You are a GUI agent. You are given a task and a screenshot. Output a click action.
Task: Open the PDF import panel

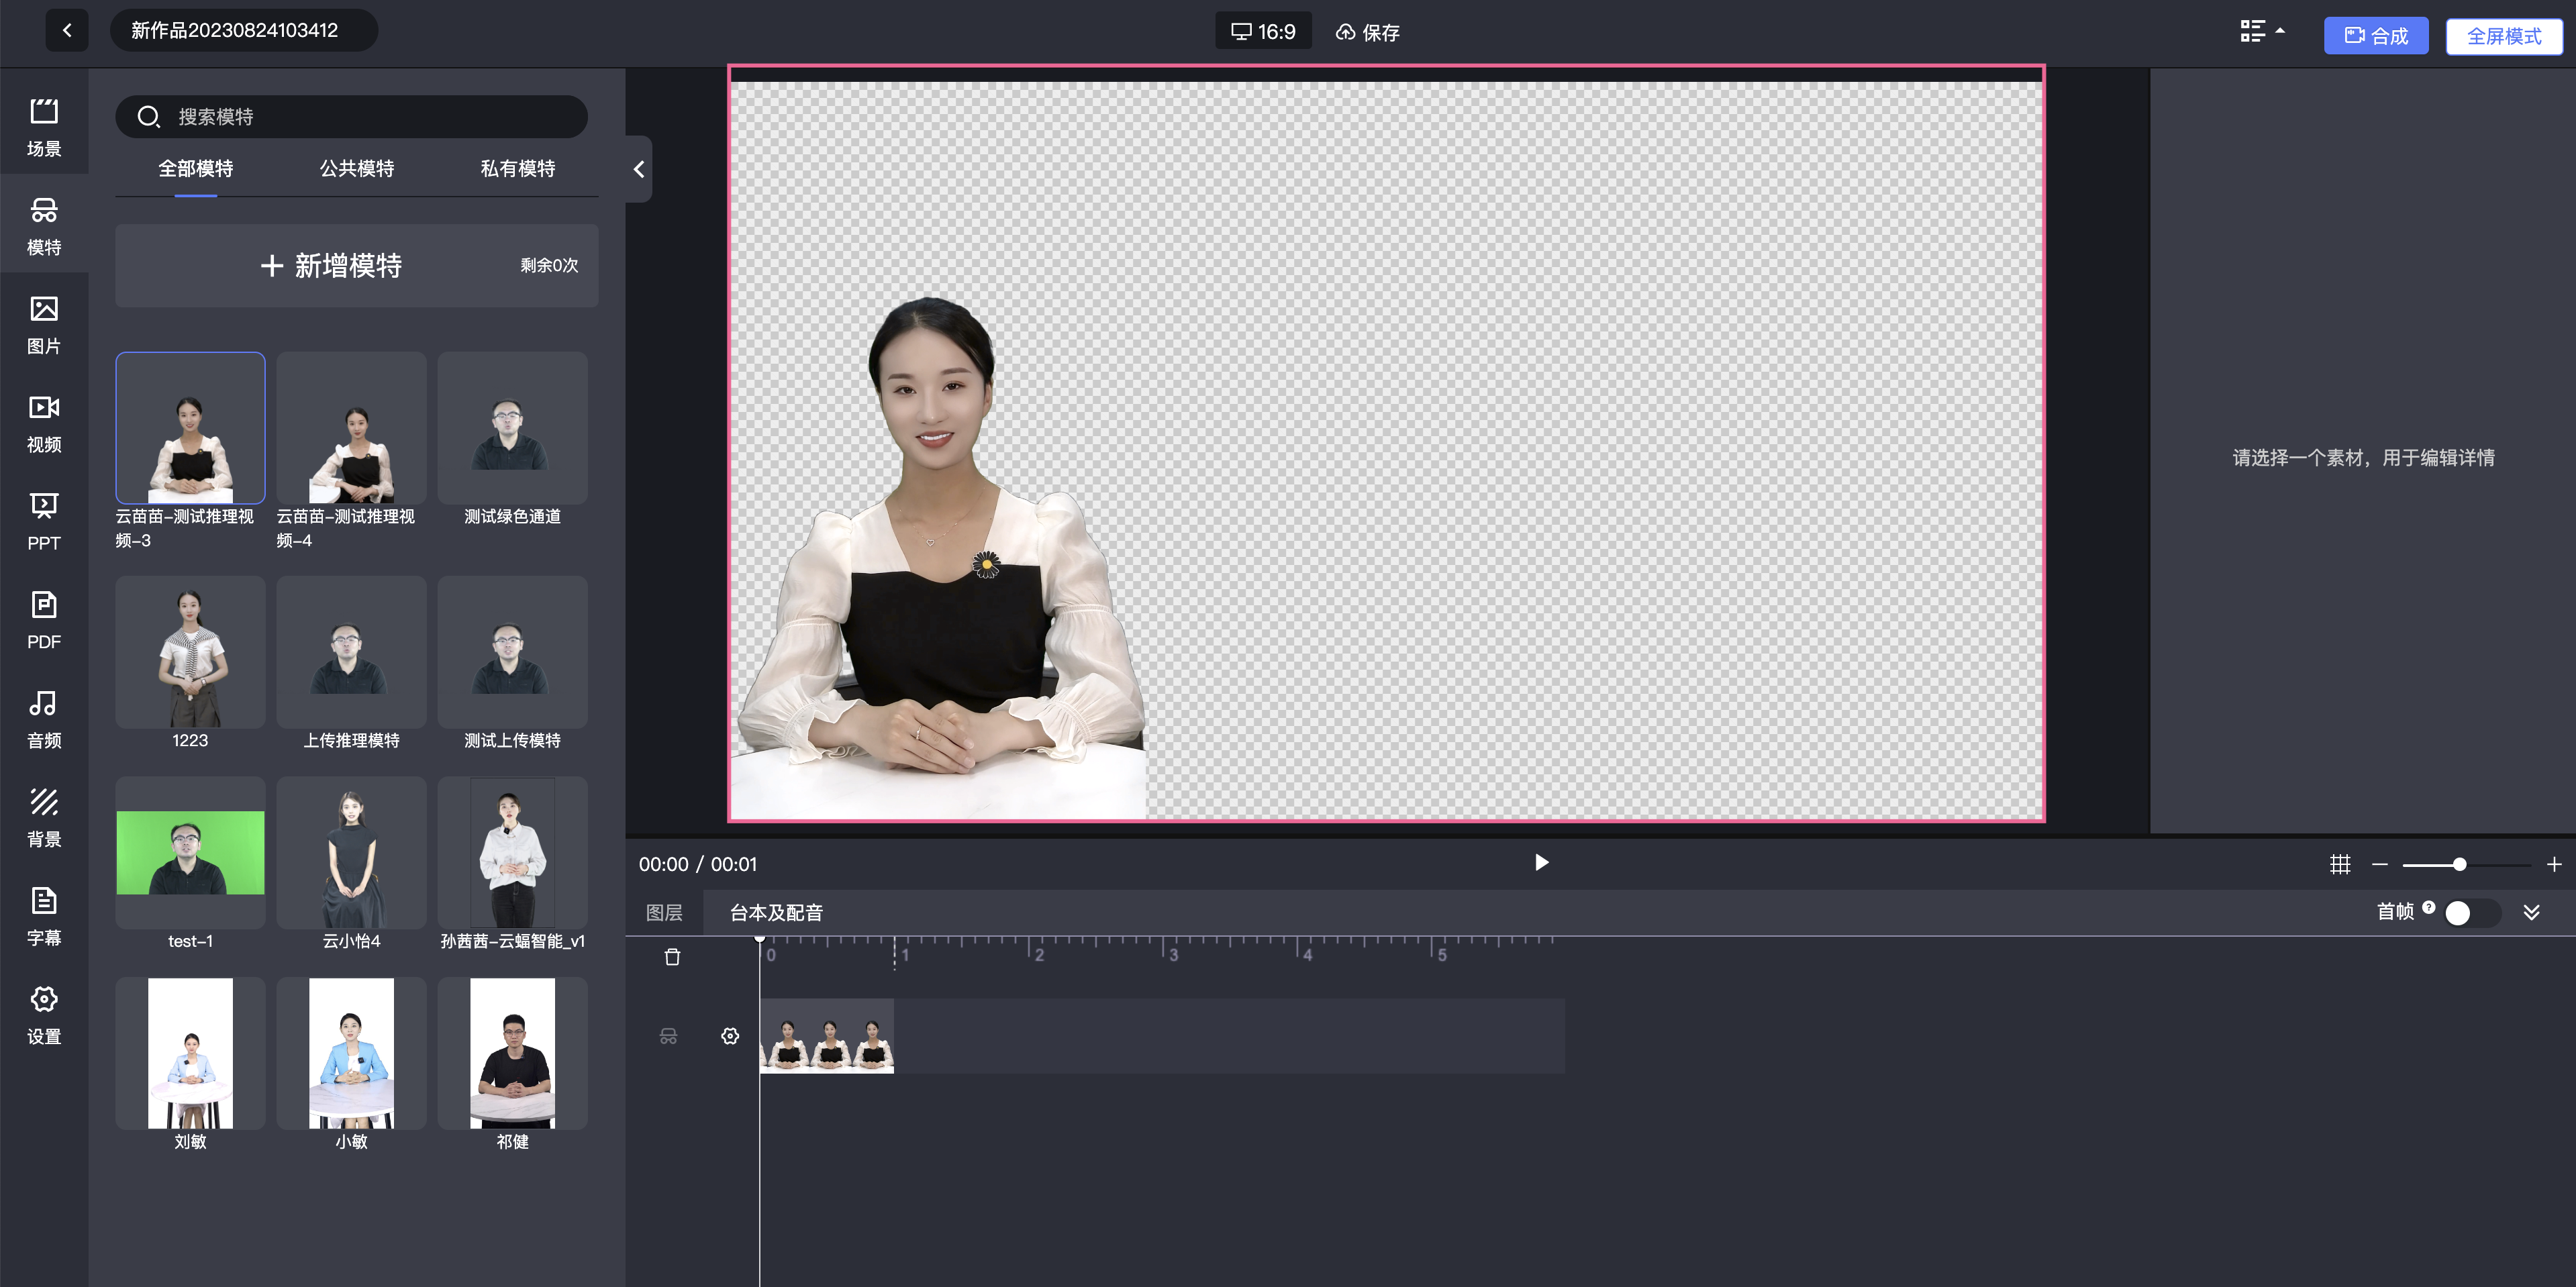pyautogui.click(x=44, y=620)
